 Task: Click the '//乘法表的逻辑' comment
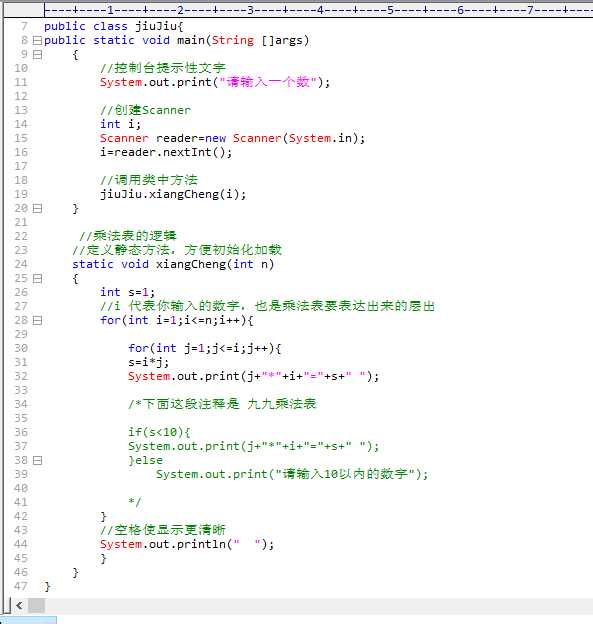click(127, 236)
